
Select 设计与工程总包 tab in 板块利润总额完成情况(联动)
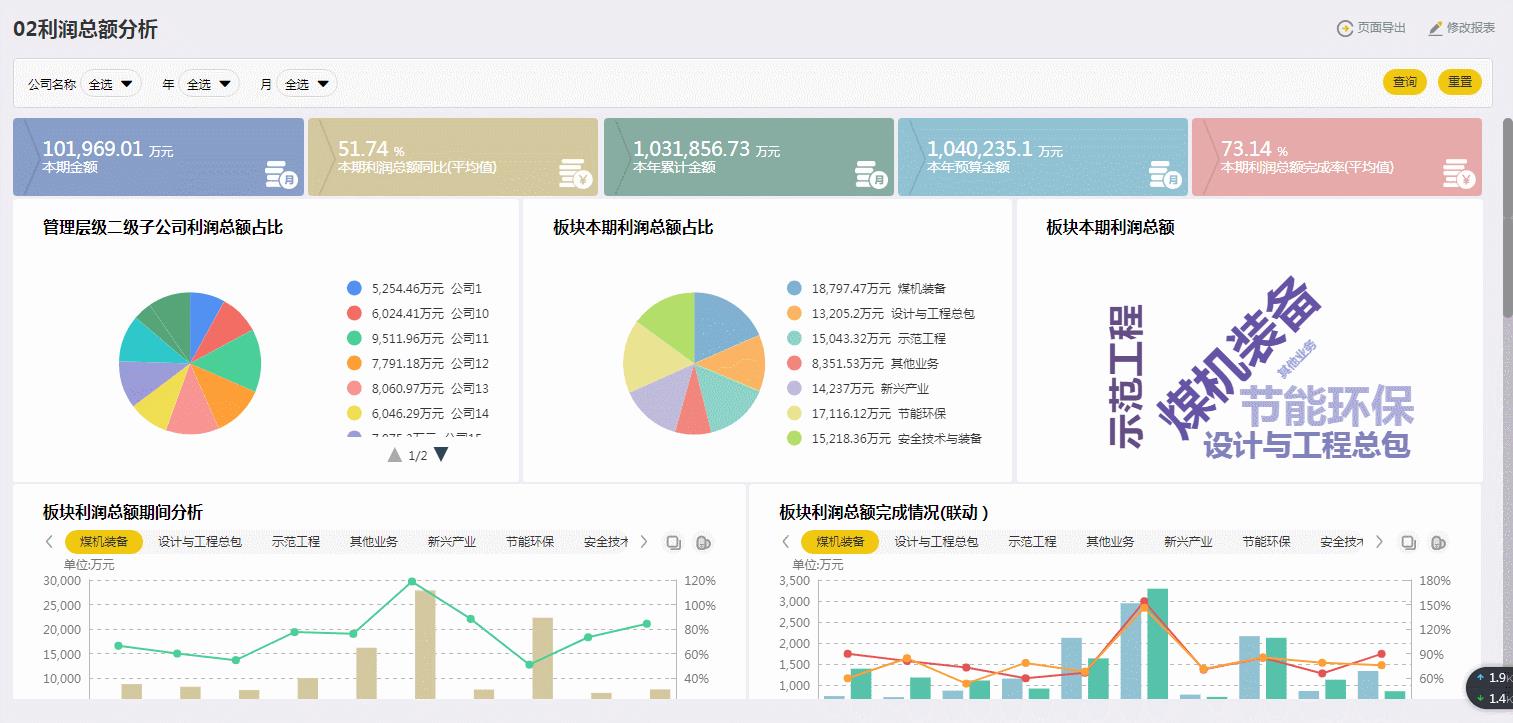tap(936, 542)
